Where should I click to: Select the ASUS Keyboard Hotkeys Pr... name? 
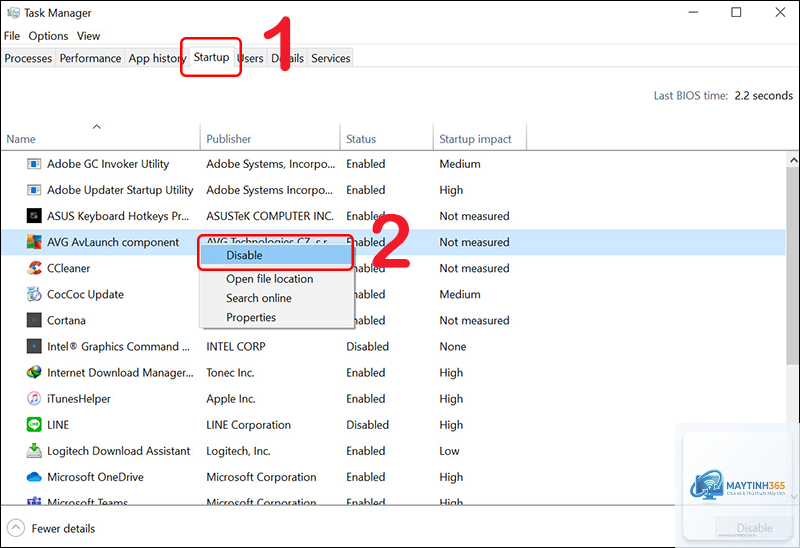pyautogui.click(x=118, y=216)
